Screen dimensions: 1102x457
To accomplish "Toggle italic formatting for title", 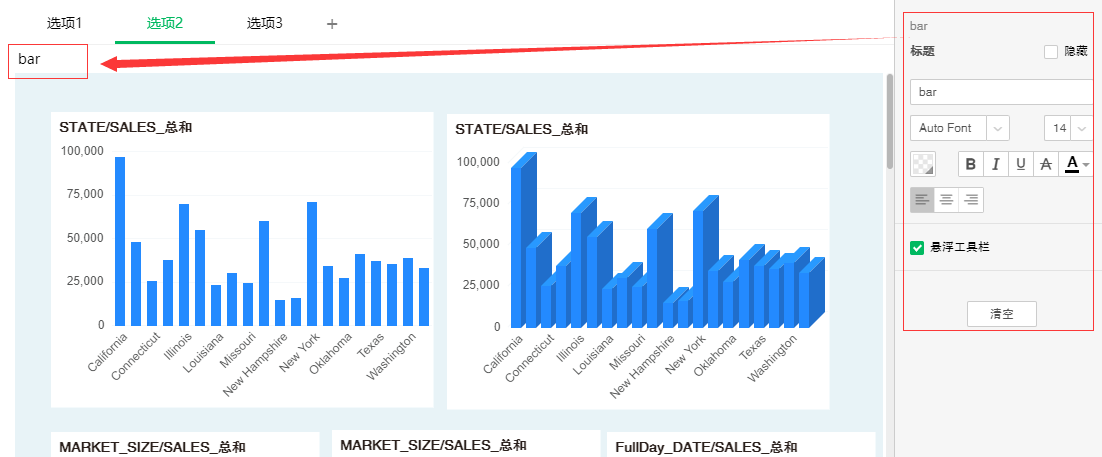I will pyautogui.click(x=996, y=164).
